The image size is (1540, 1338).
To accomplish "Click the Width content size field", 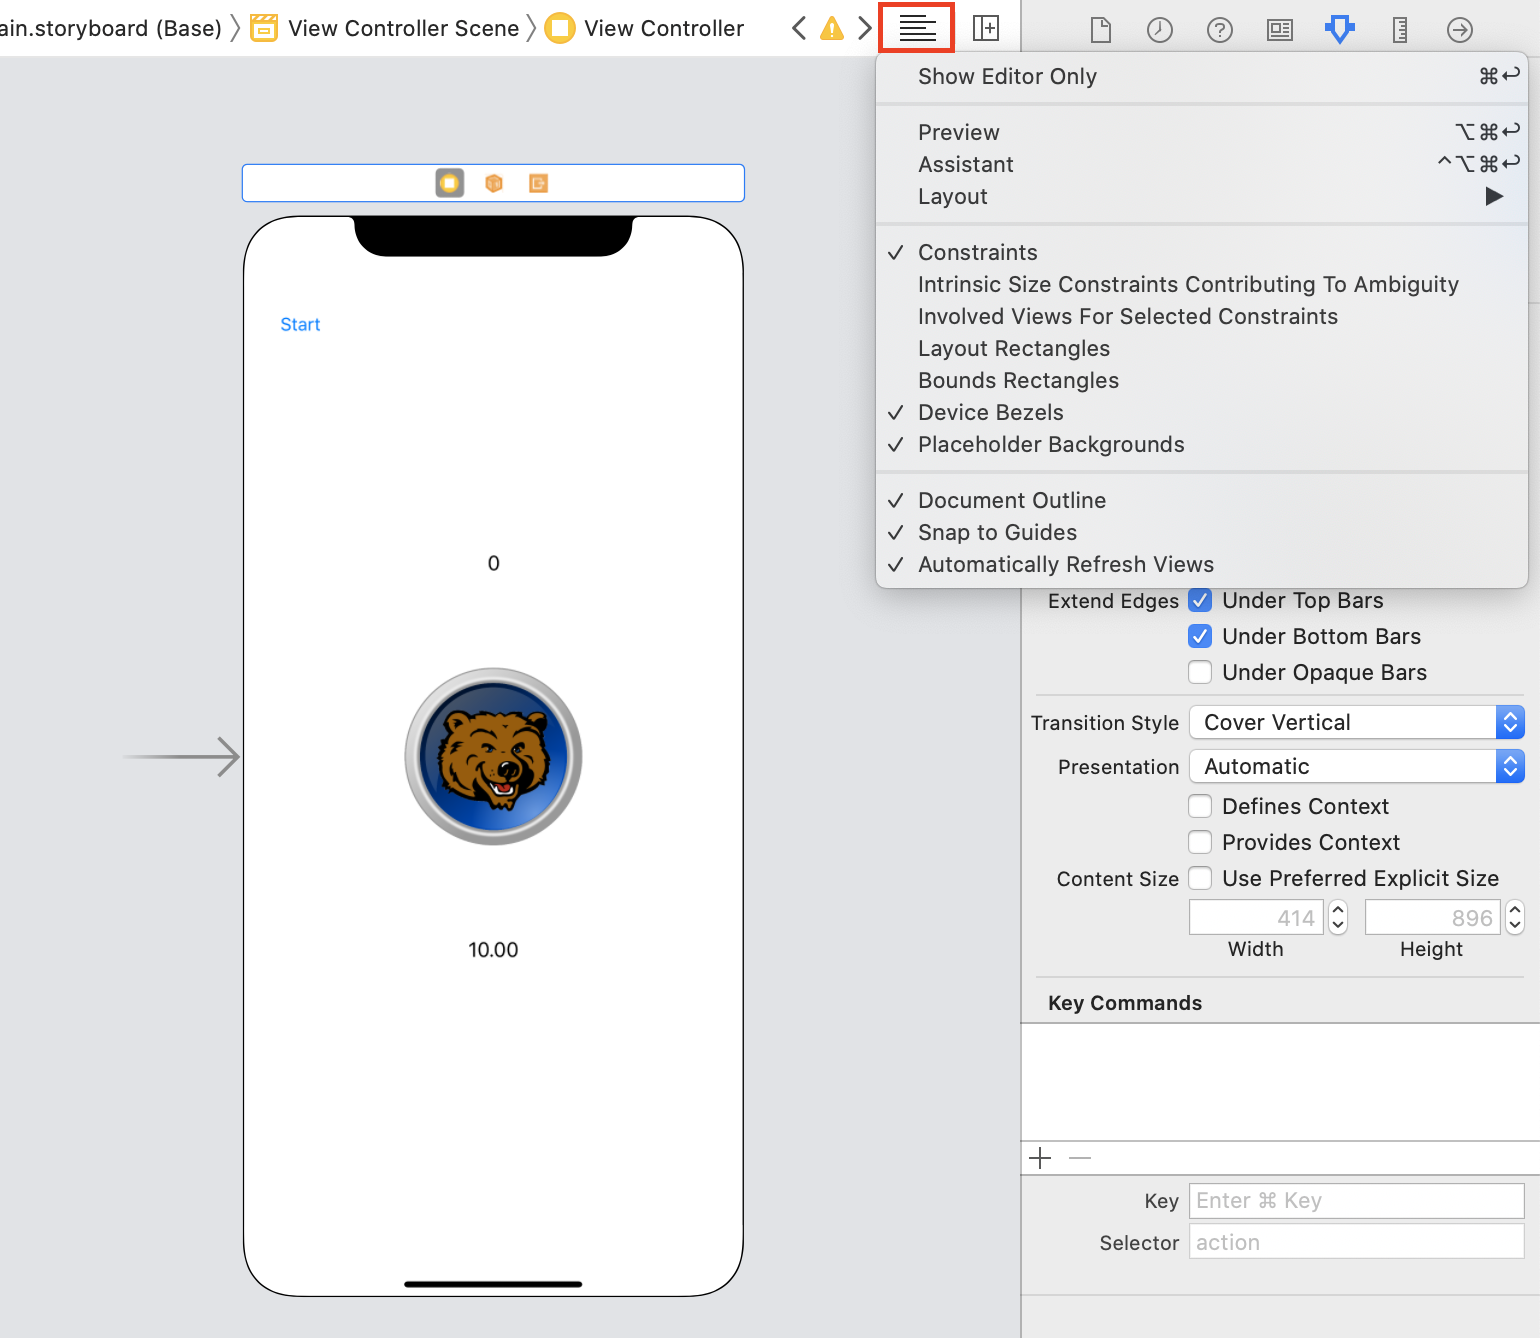I will (x=1256, y=917).
